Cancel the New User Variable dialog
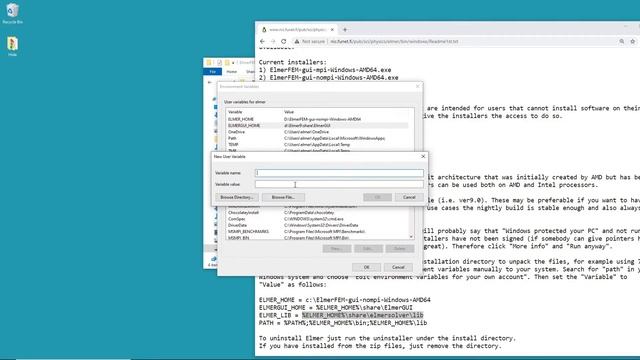The image size is (640, 360). point(409,197)
